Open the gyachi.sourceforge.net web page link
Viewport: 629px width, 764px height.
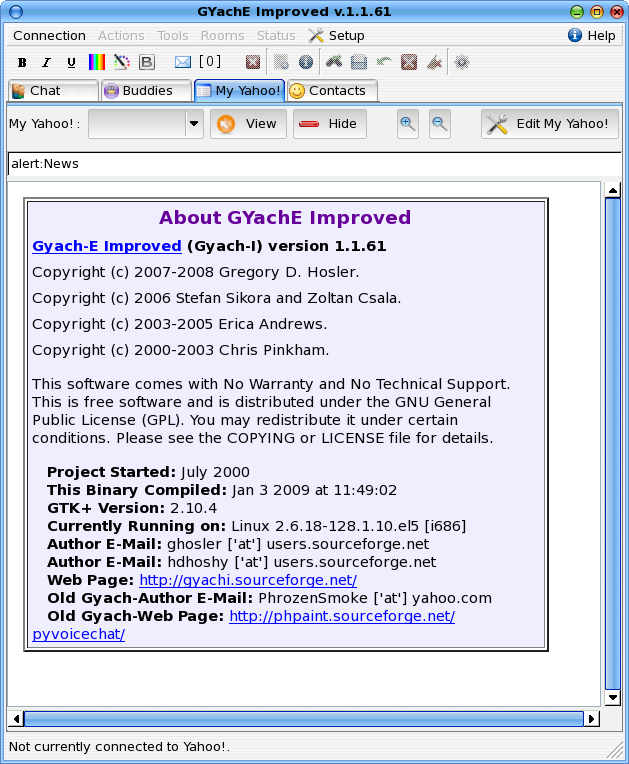tap(248, 580)
